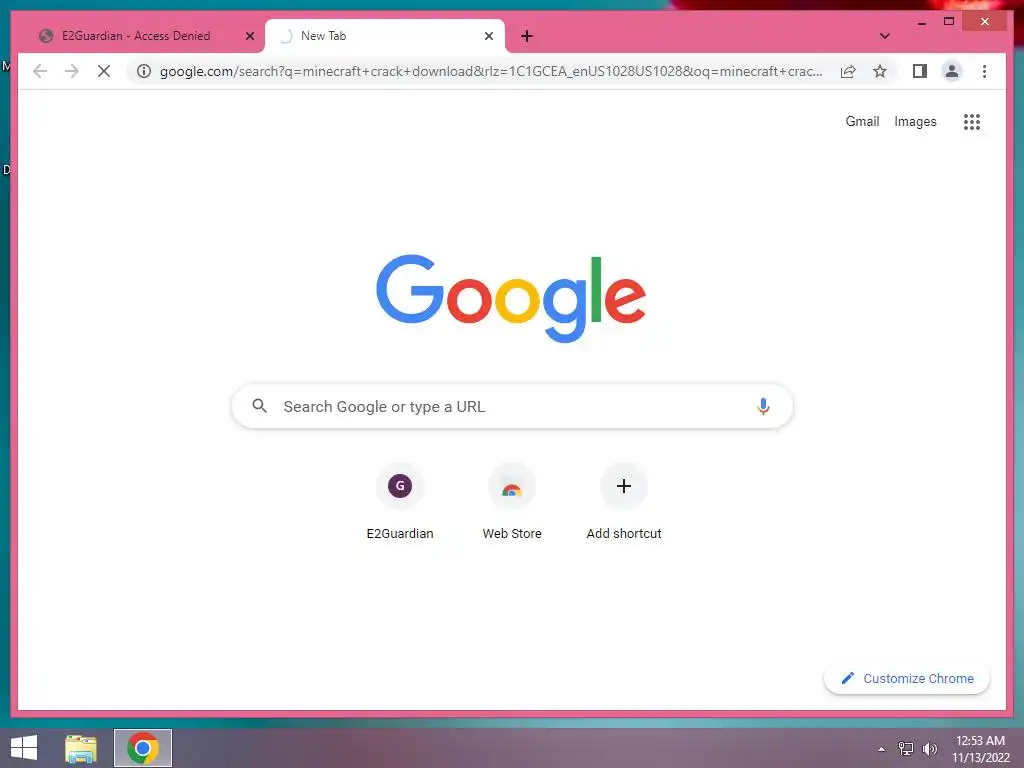Open Chrome three-dot menu
Screen dimensions: 1024x768
pos(984,71)
